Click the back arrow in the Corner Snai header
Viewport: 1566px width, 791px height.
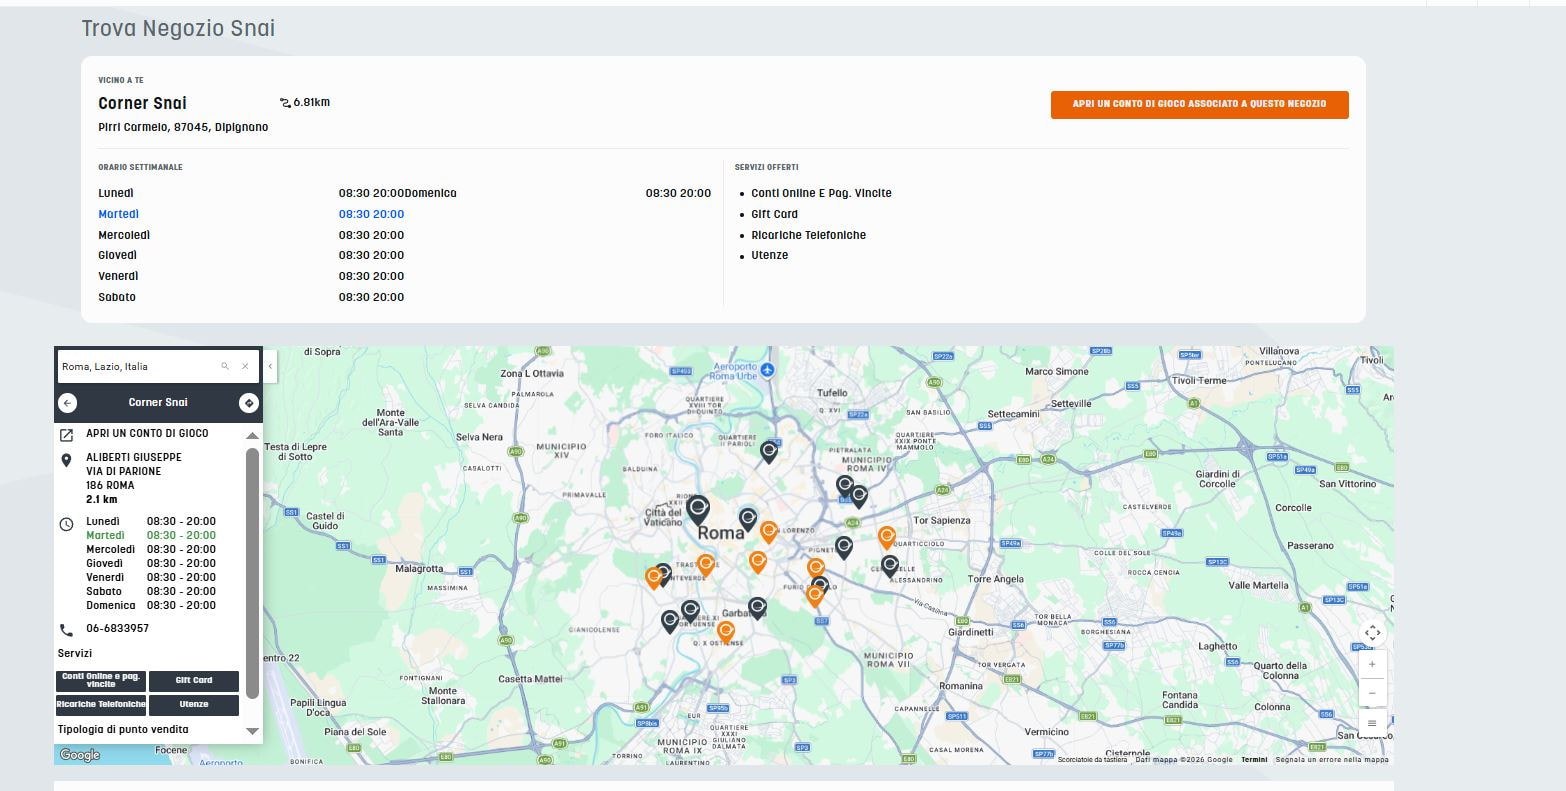[67, 402]
